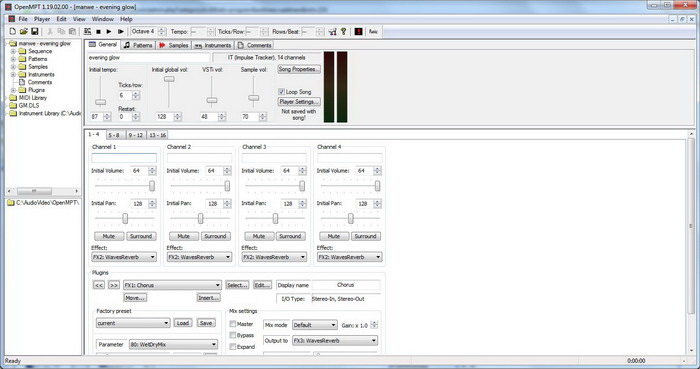Select the Comments item in tree
700x369 pixels.
40,82
